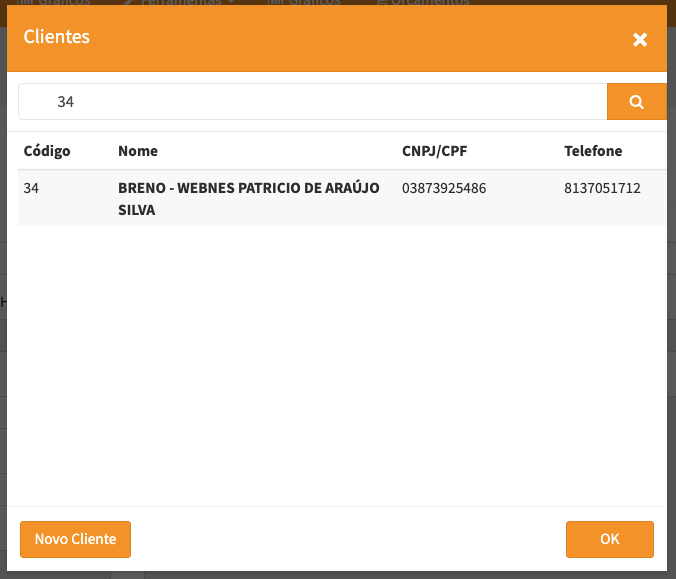Open Gráficos between Ferramentas and Orçamentos
Viewport: 676px width, 579px height.
306,3
